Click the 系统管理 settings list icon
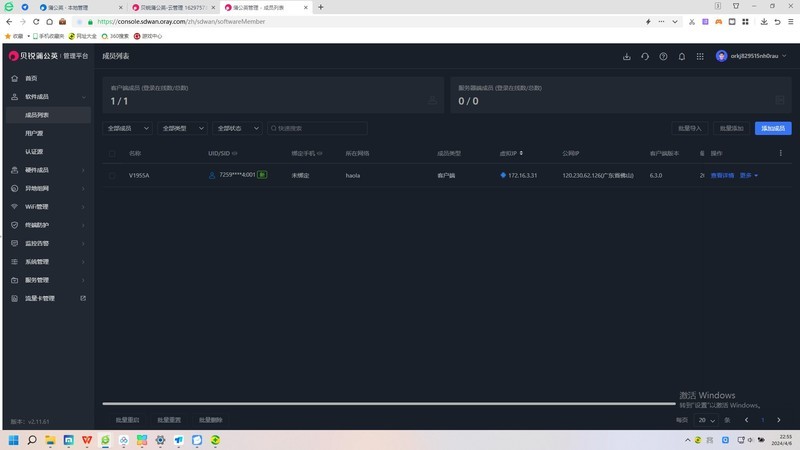 point(14,262)
